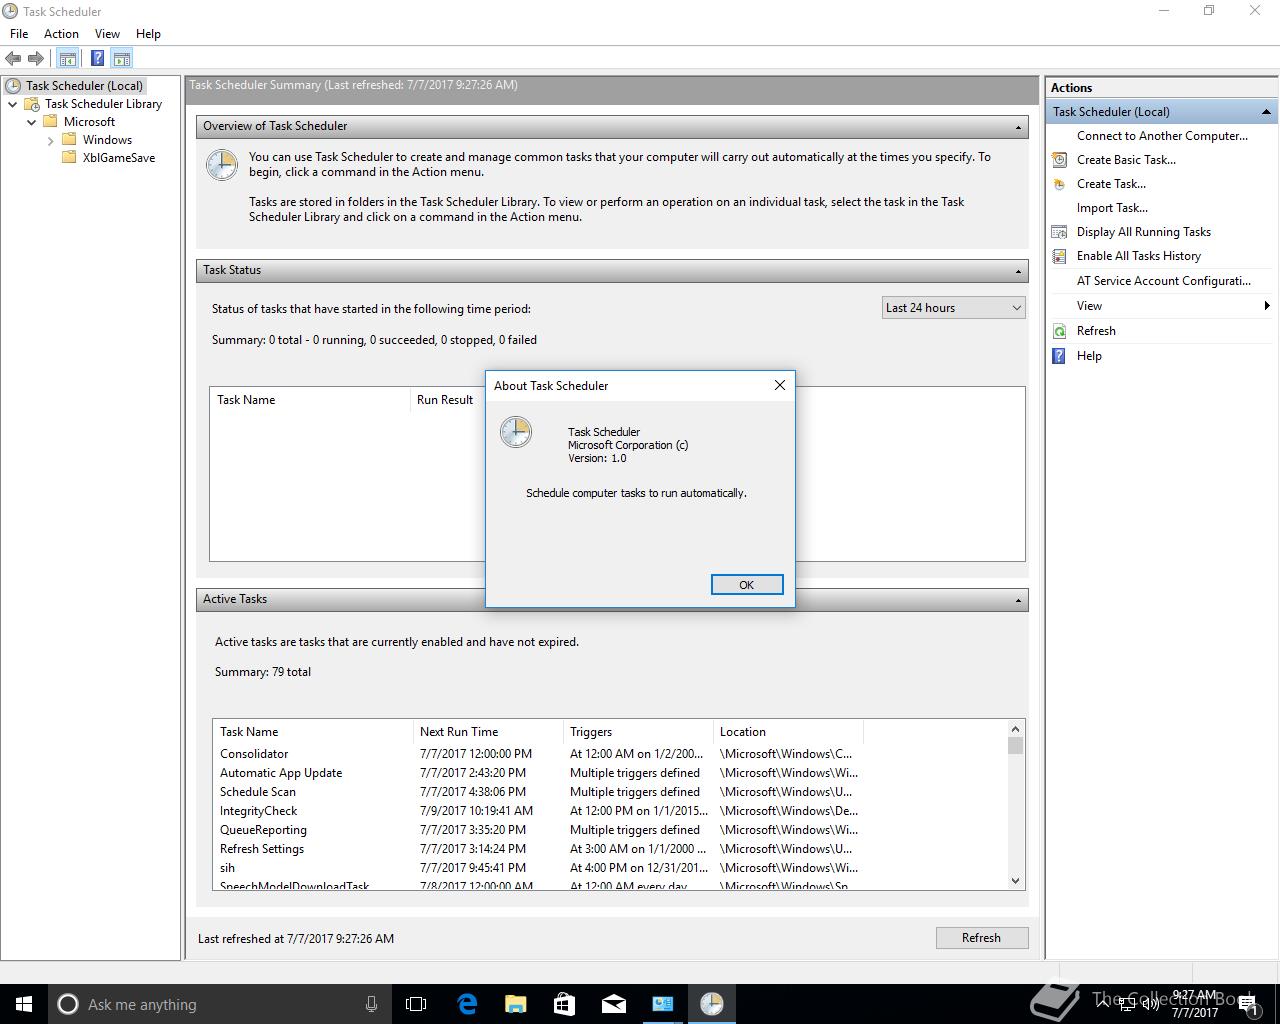Click the Help icon in Actions pane

click(1060, 356)
